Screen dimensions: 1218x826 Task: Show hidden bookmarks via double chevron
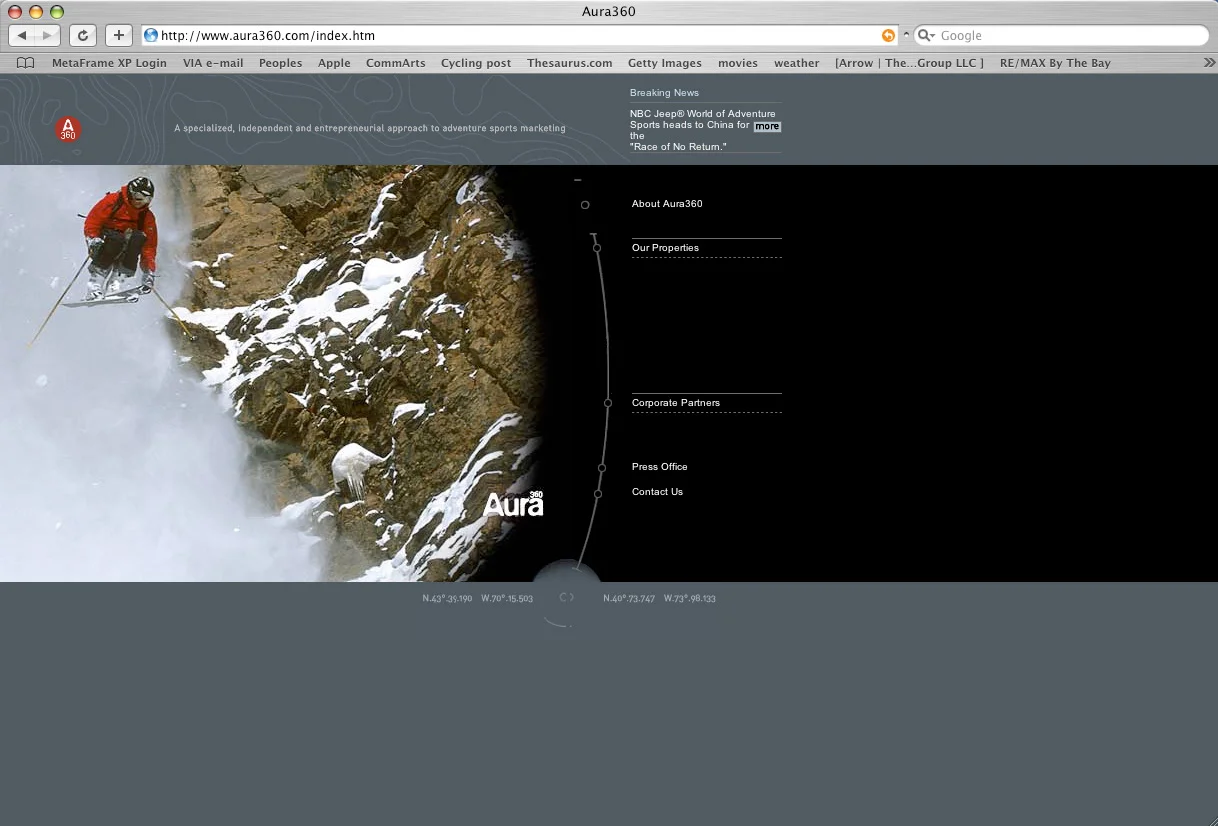1209,62
